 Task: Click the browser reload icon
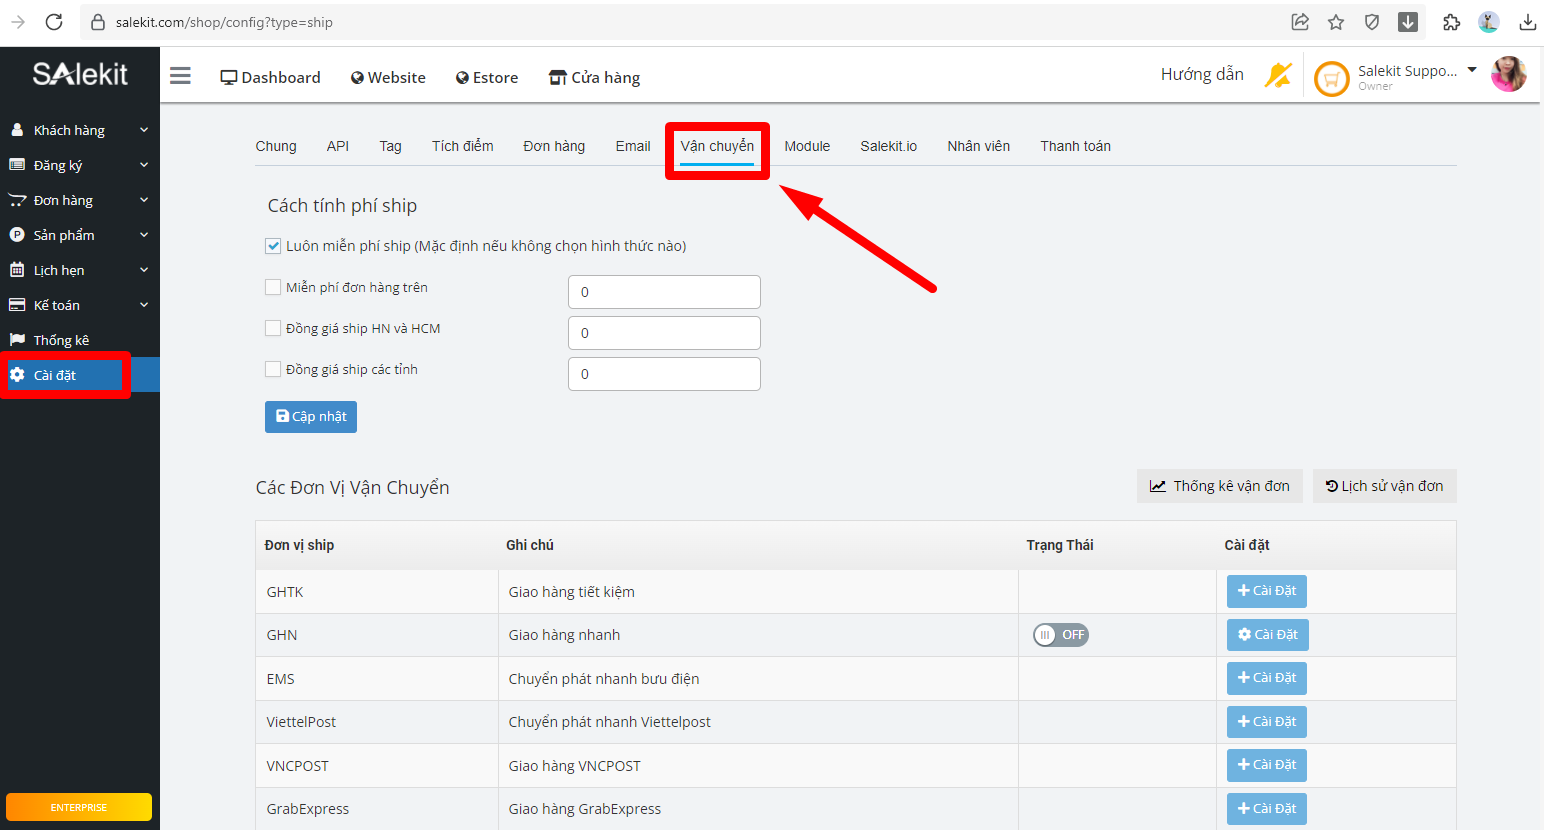click(x=54, y=22)
